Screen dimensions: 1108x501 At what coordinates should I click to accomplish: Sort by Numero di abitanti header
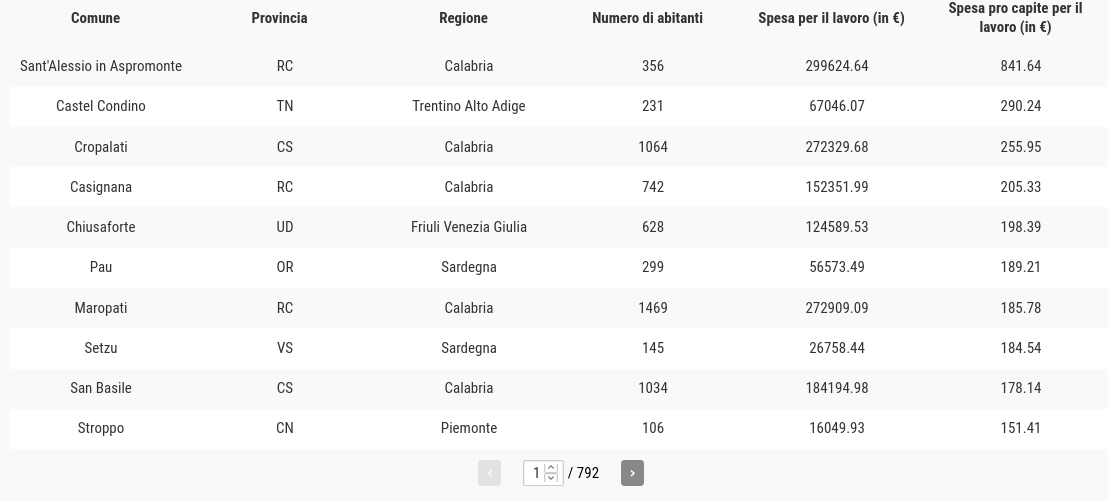pyautogui.click(x=647, y=18)
